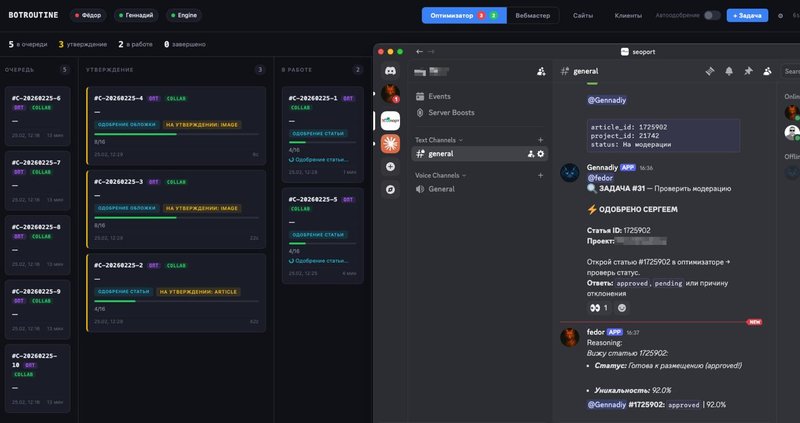Open edit channel gear on general
The width and height of the screenshot is (800, 423).
click(x=540, y=154)
